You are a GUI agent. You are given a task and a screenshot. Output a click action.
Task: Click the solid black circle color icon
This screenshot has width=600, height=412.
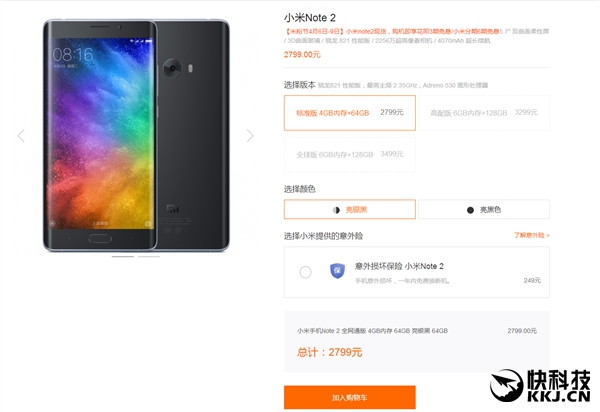[x=470, y=210]
